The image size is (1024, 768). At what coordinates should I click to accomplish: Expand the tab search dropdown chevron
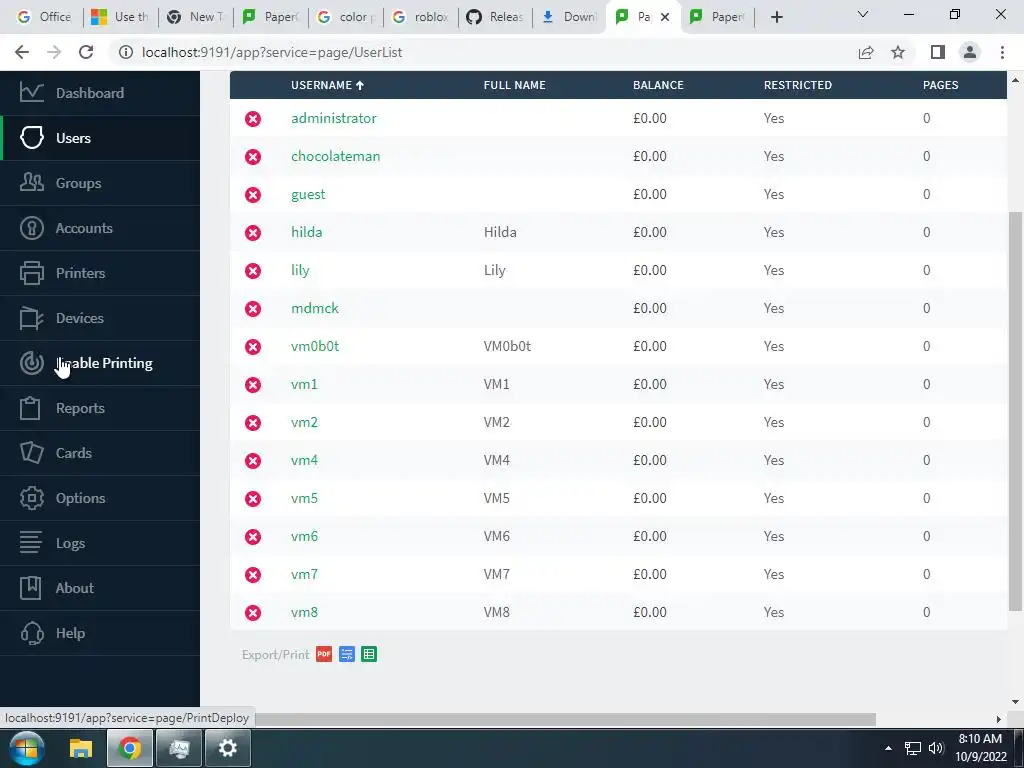pos(863,14)
